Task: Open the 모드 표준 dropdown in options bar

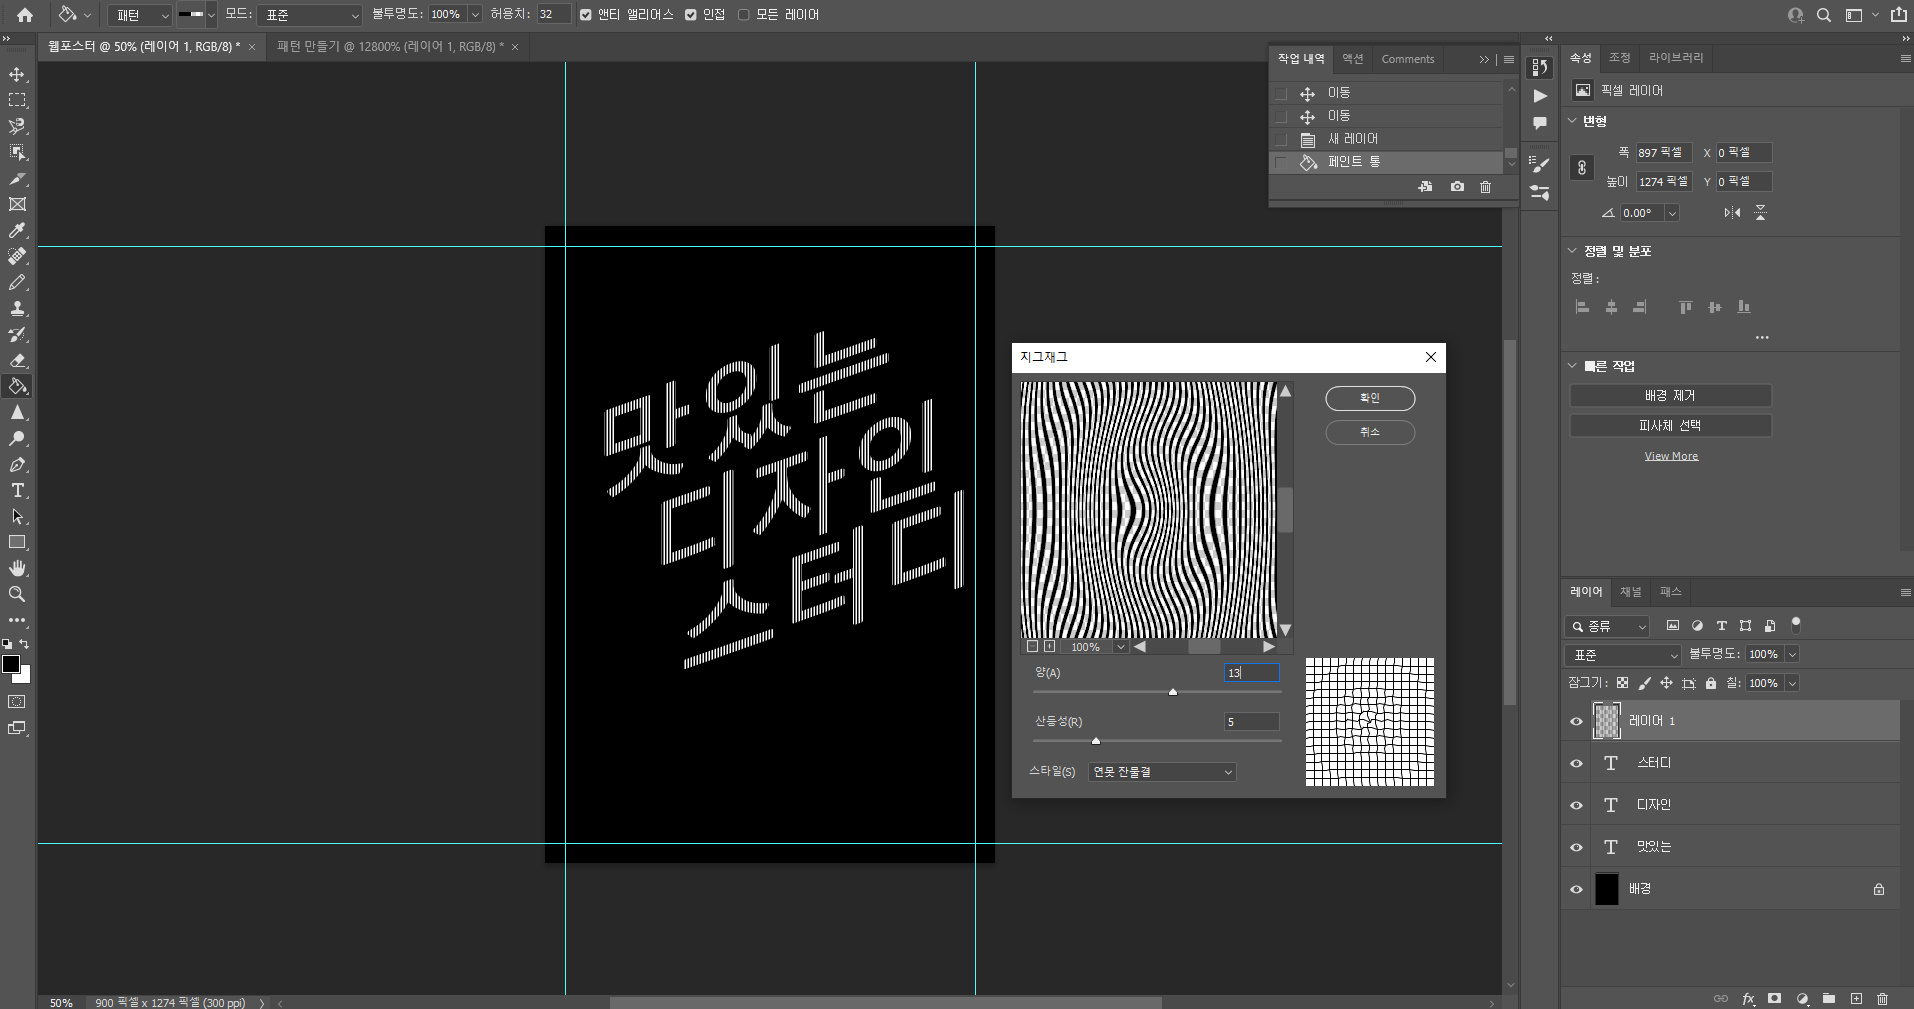Action: [309, 15]
